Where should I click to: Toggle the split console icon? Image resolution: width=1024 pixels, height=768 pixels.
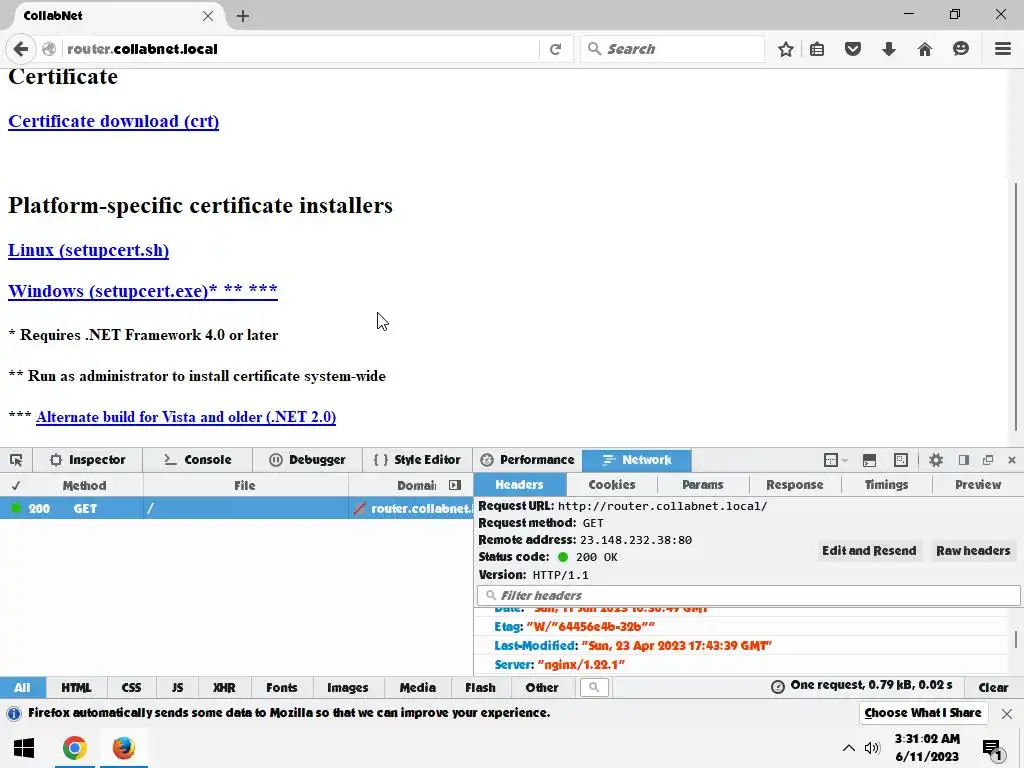[869, 460]
